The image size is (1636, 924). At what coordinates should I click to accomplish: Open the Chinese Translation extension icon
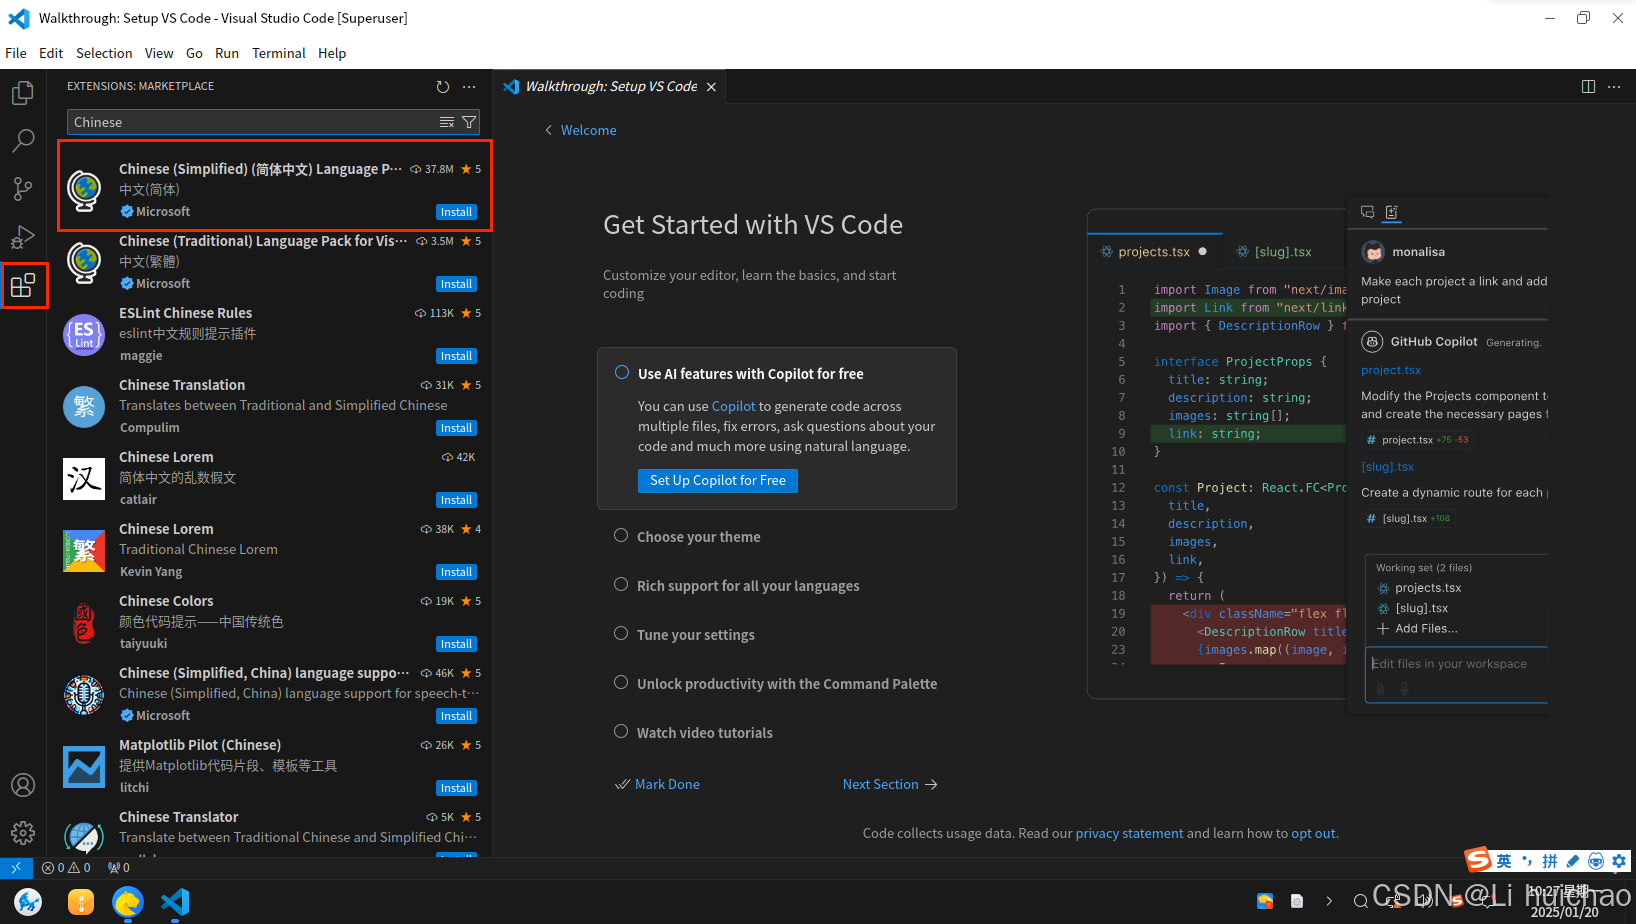point(84,406)
